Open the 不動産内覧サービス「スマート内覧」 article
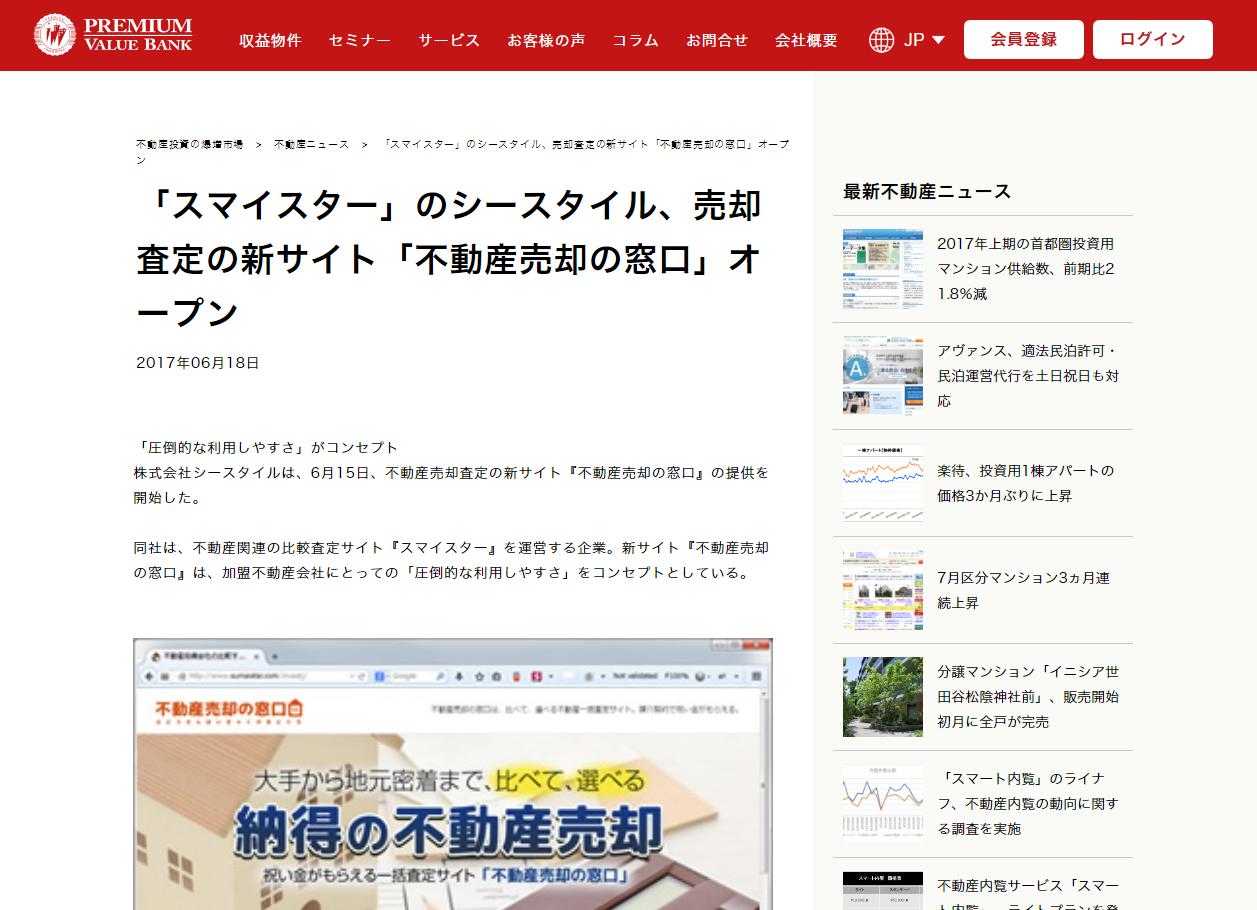 click(1028, 892)
